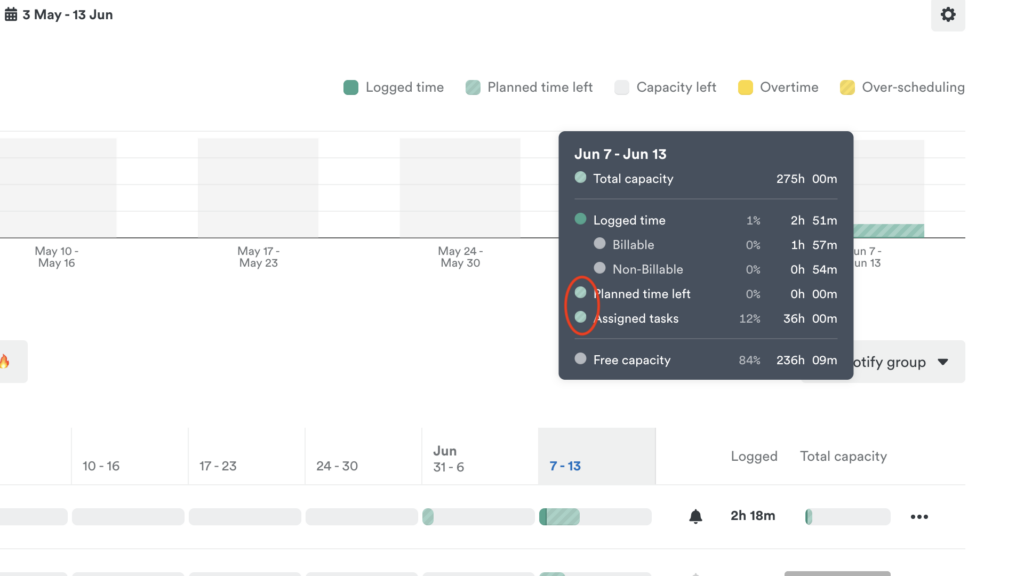The height and width of the screenshot is (576, 1024).
Task: Click the May 24 - May 30 chart bar
Action: coord(460,187)
